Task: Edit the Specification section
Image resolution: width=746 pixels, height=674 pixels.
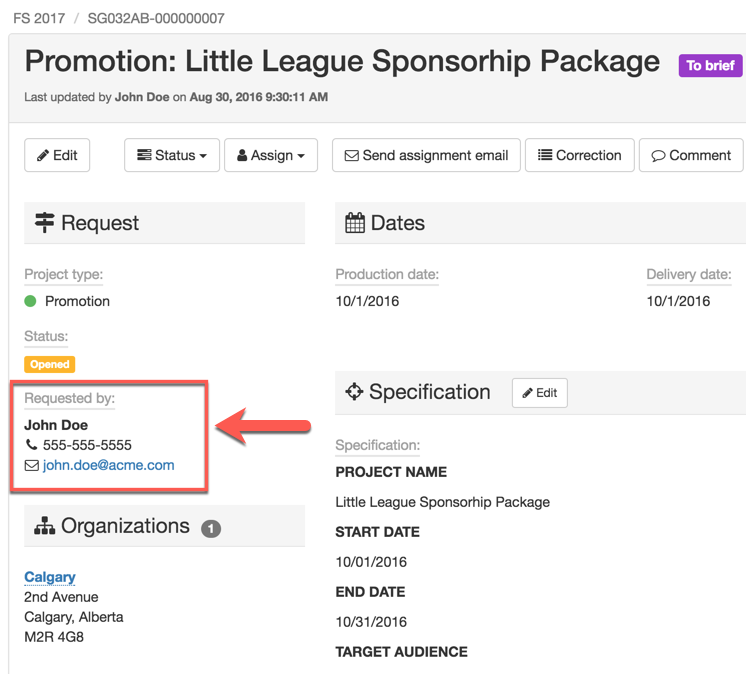Action: (540, 393)
